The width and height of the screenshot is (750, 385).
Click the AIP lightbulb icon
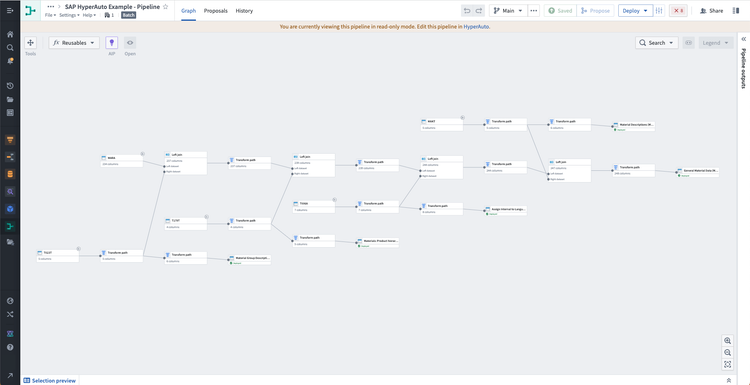point(111,43)
